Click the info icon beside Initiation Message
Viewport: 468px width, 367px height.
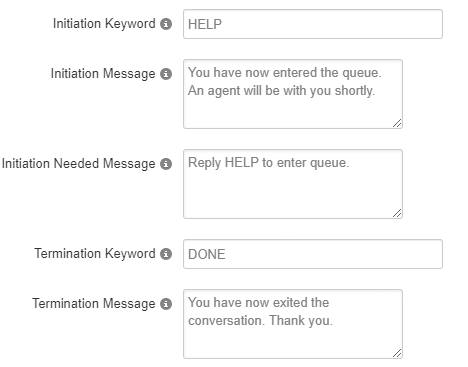(166, 74)
